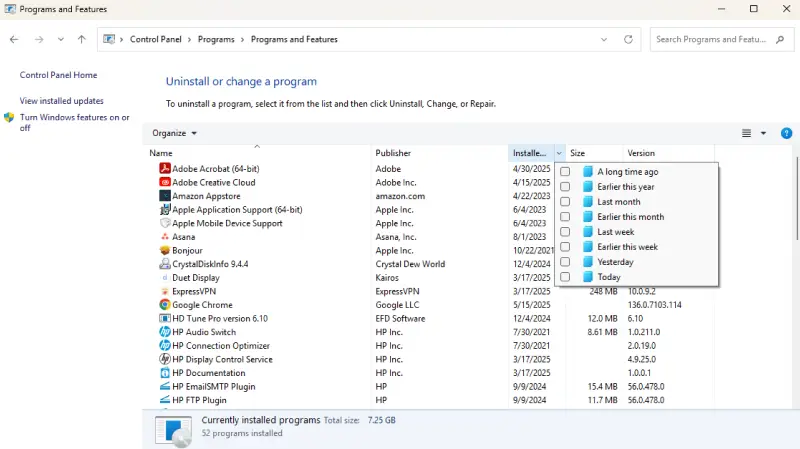The height and width of the screenshot is (449, 800).
Task: Click the search magnifier icon
Action: pyautogui.click(x=780, y=39)
